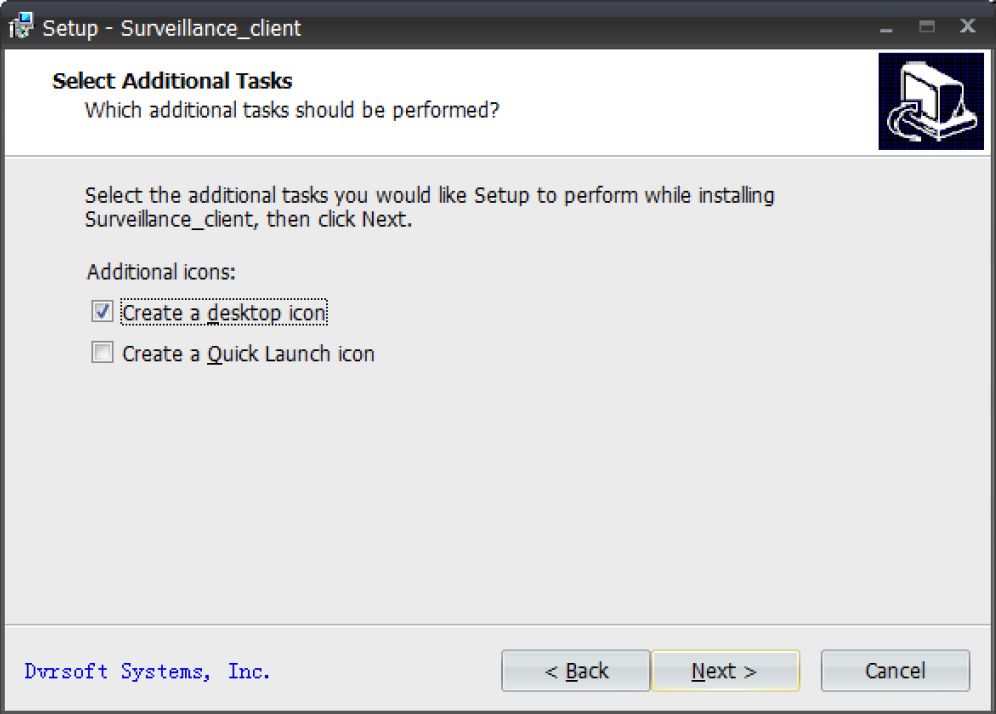Viewport: 996px width, 714px height.
Task: Click the "Additional icons:" group label
Action: point(161,272)
